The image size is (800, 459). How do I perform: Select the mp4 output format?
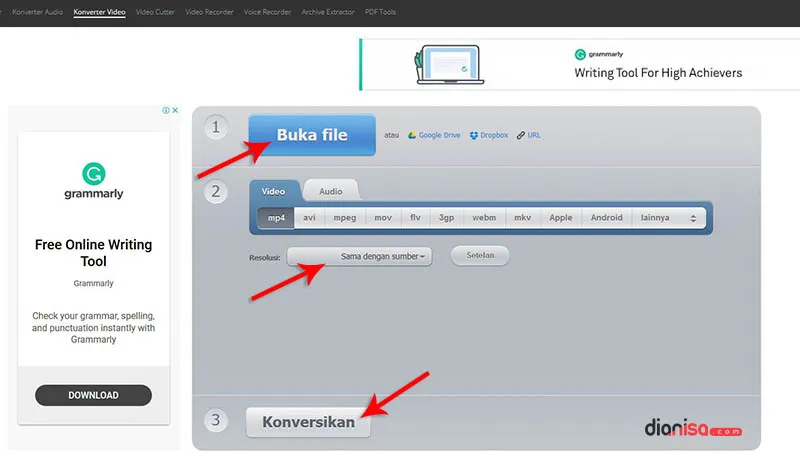tap(276, 218)
